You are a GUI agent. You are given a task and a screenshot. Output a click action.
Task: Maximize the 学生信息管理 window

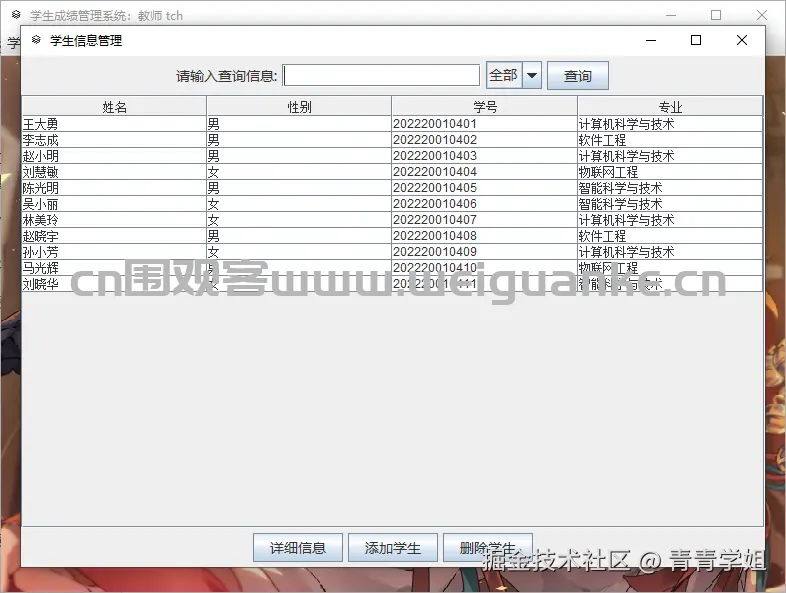coord(696,40)
